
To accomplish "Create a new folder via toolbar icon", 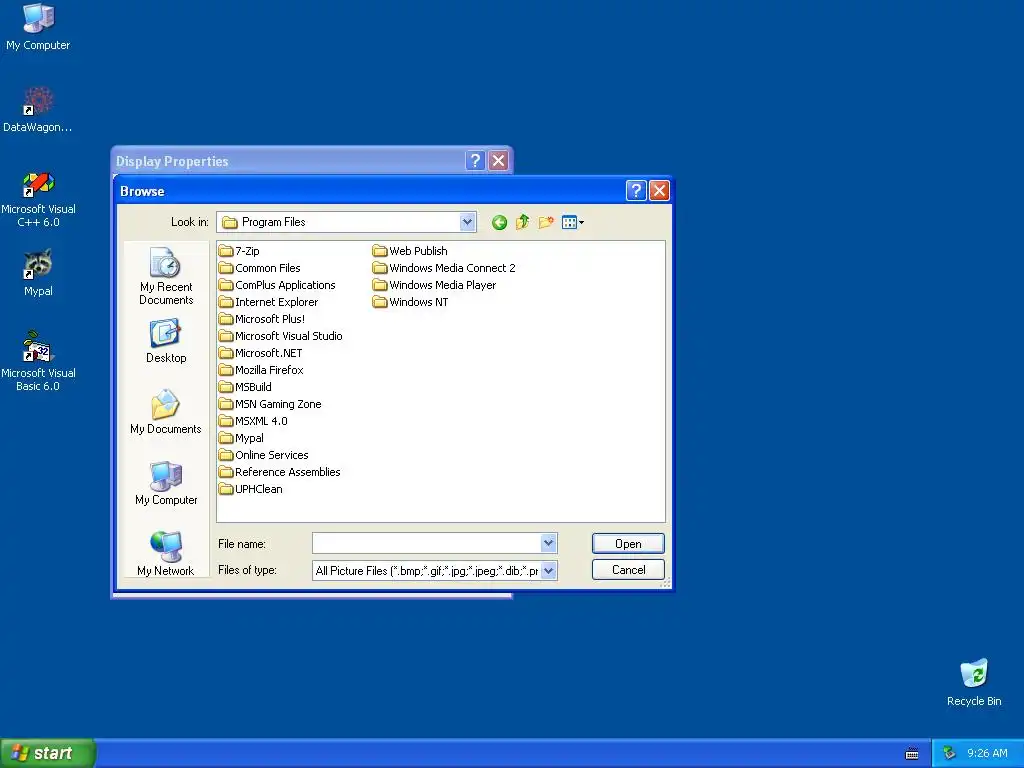I will (546, 223).
